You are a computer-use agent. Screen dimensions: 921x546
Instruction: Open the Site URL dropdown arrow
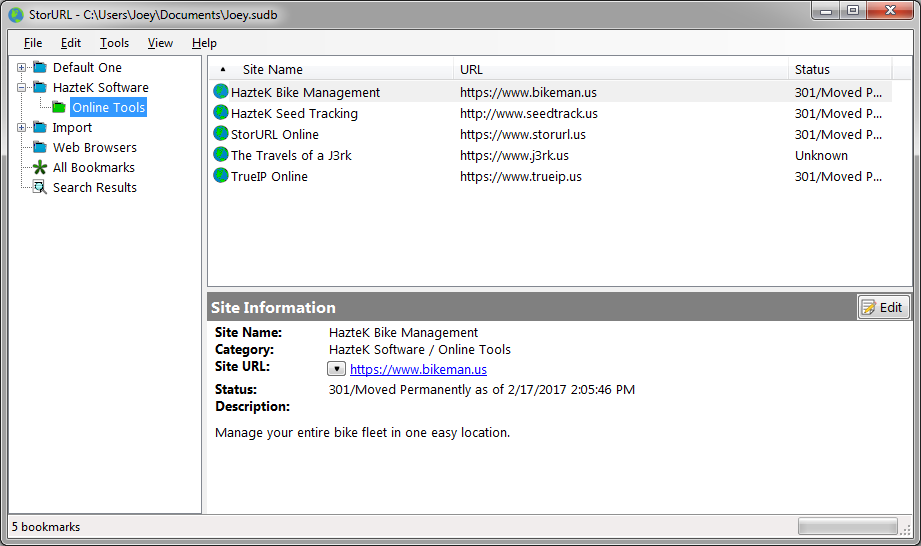(x=337, y=369)
